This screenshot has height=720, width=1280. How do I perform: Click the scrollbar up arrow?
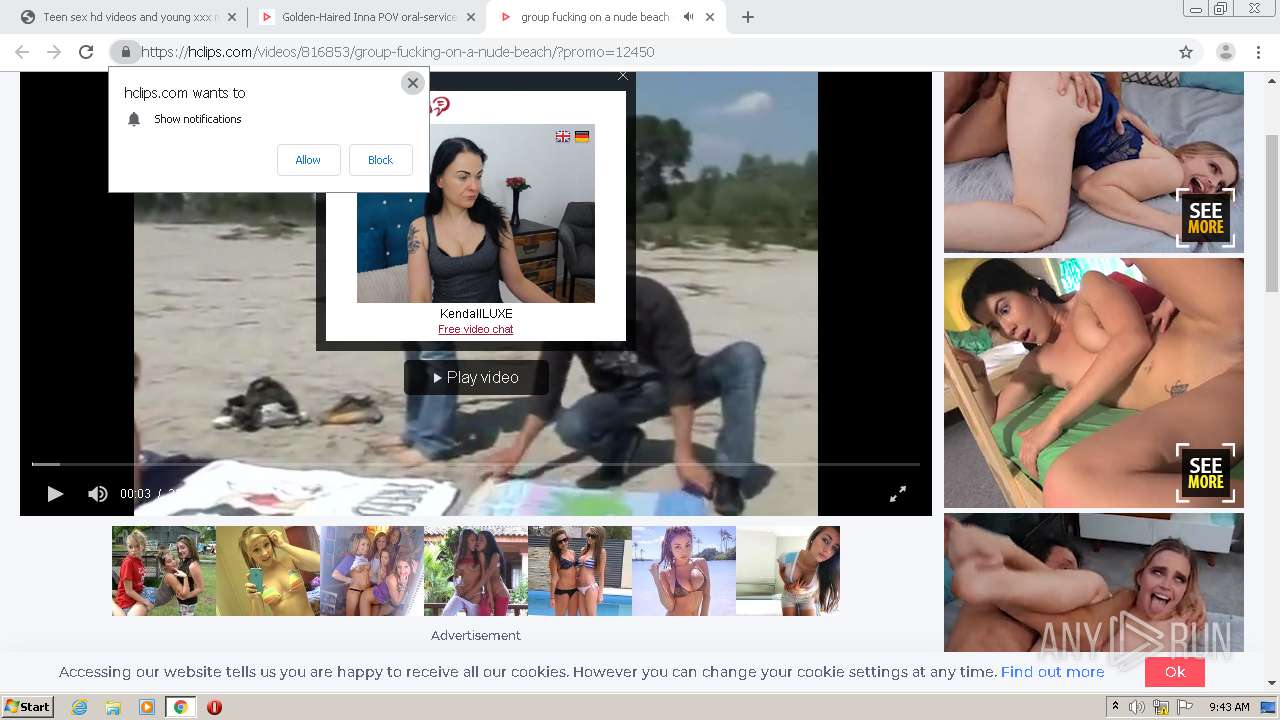(x=1272, y=79)
